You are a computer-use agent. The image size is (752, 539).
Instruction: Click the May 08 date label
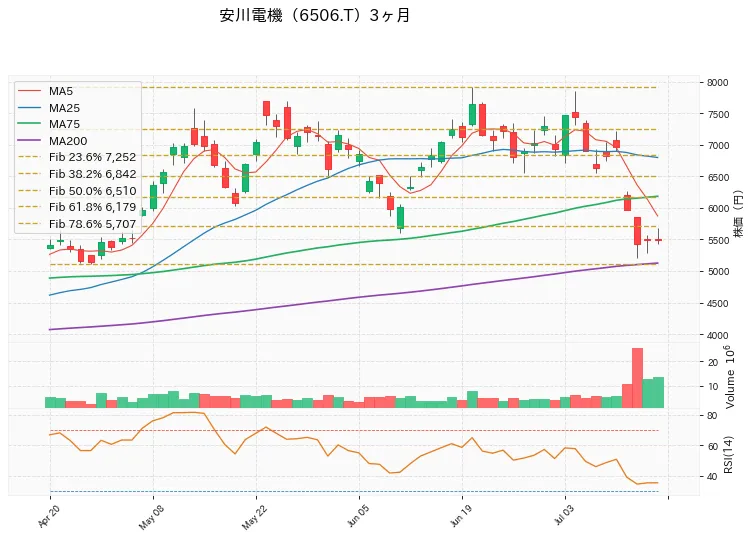pos(151,517)
